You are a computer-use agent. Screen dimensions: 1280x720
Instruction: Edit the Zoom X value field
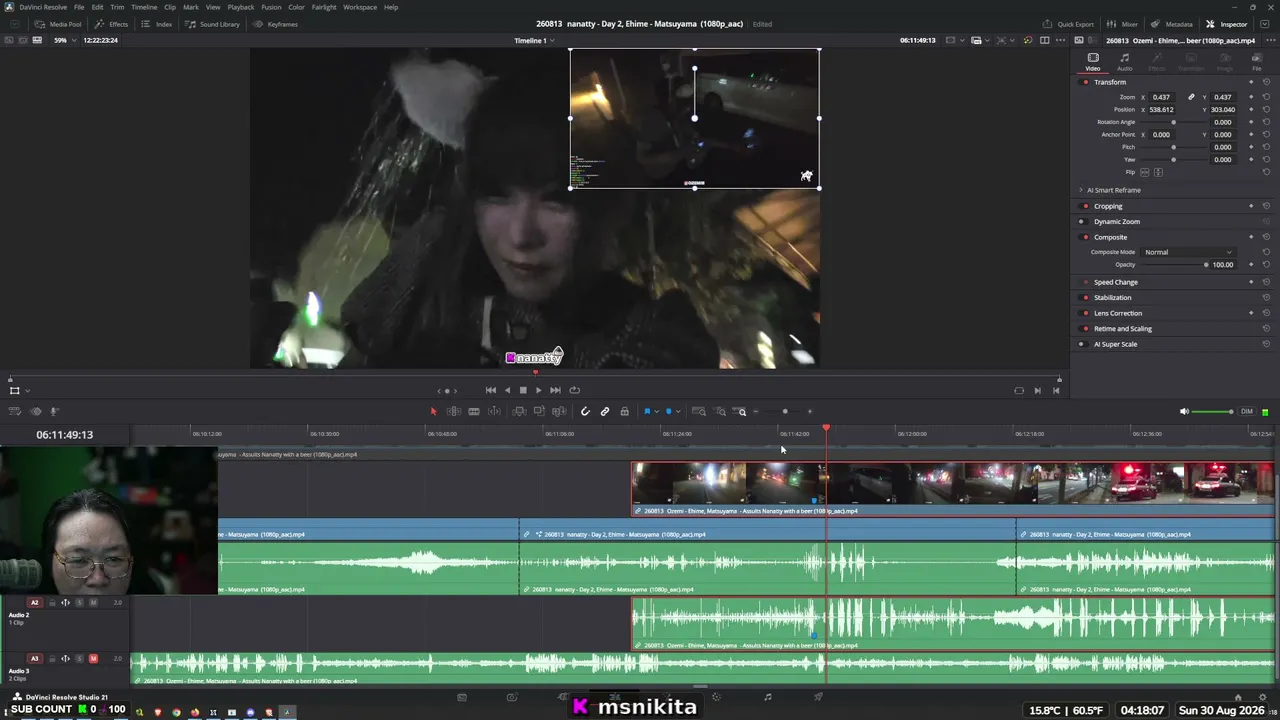1161,97
